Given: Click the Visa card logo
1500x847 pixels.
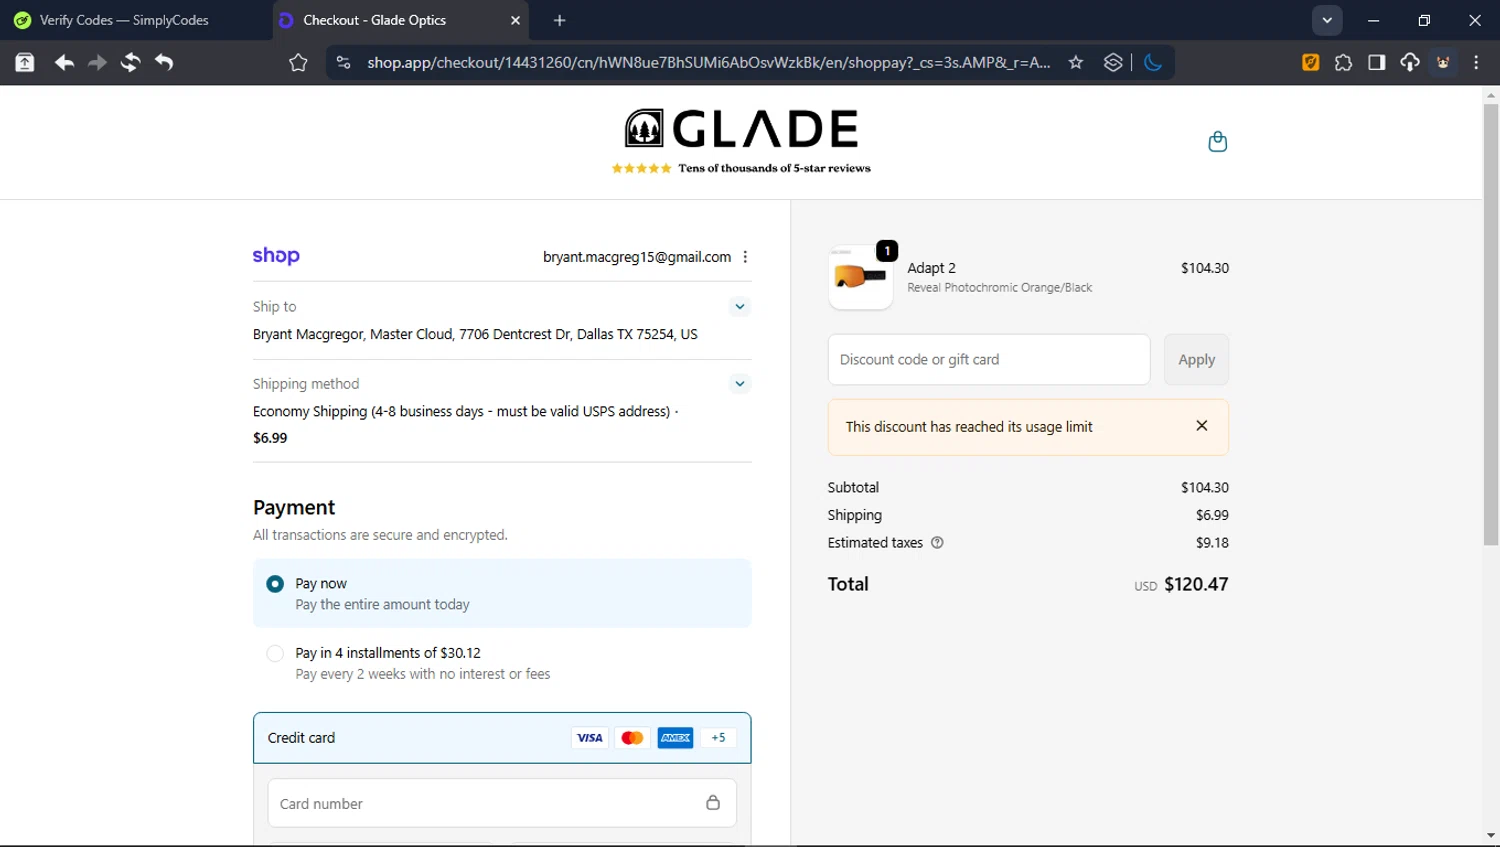Looking at the screenshot, I should tap(590, 738).
